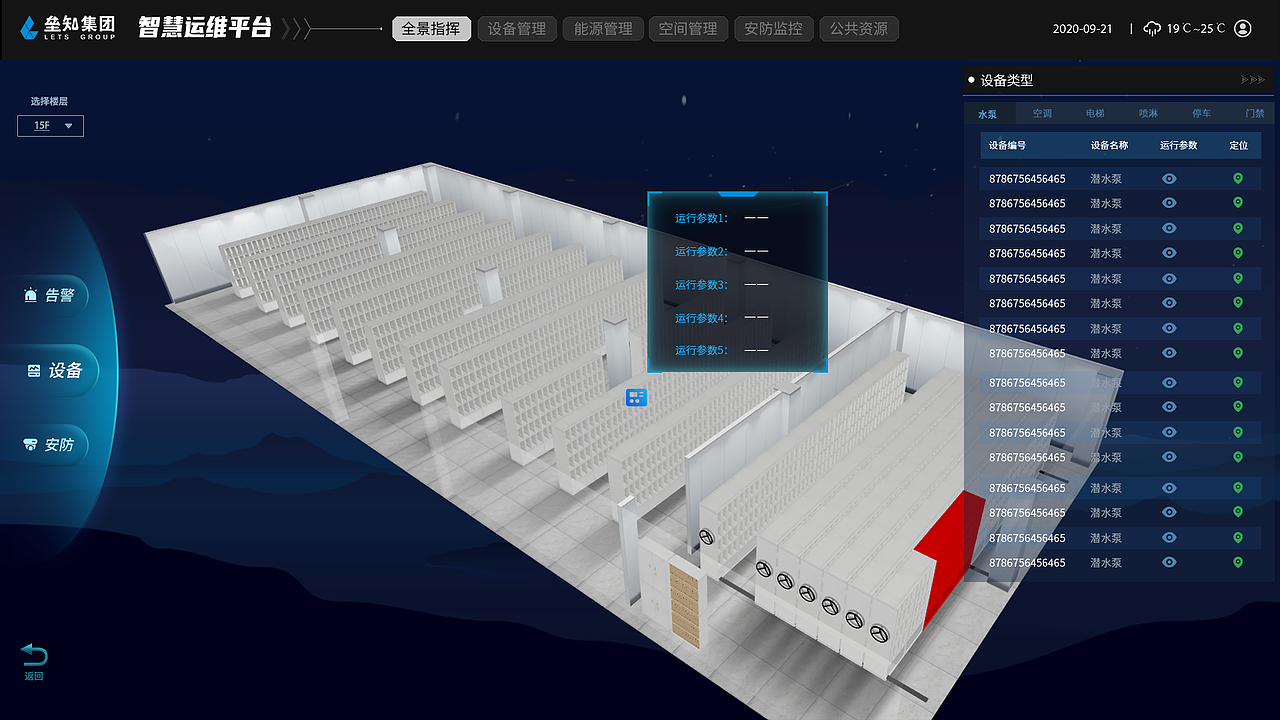Select the 门禁 device type tab

(x=1254, y=114)
